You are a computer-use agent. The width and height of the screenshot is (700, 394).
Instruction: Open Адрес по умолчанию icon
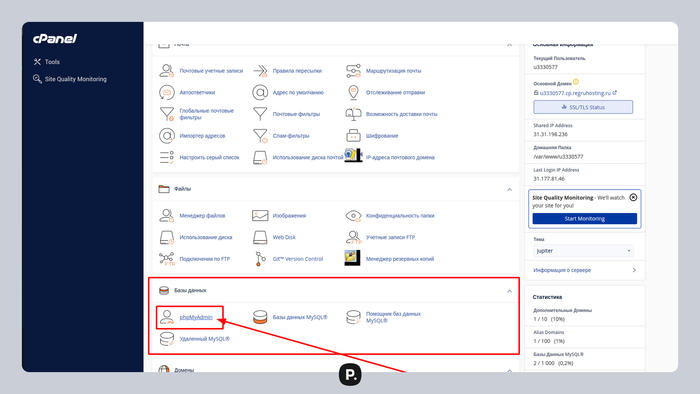point(260,92)
